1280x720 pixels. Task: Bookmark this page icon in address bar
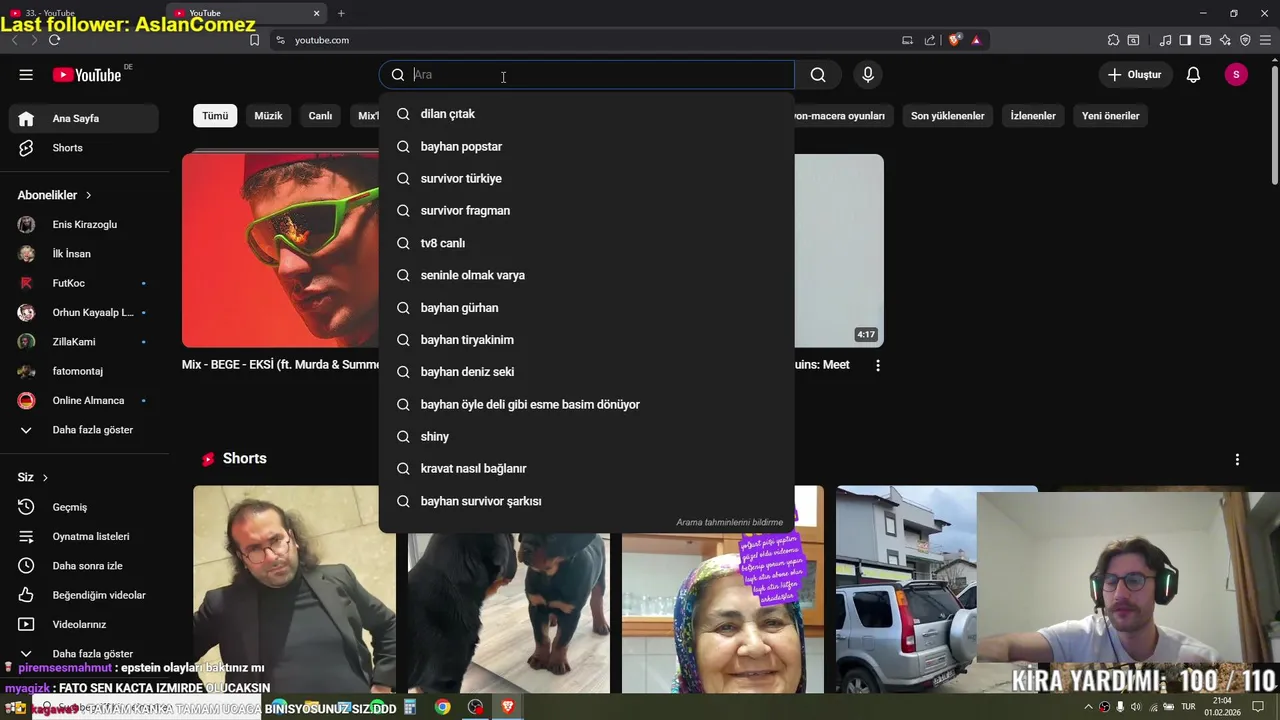click(254, 40)
